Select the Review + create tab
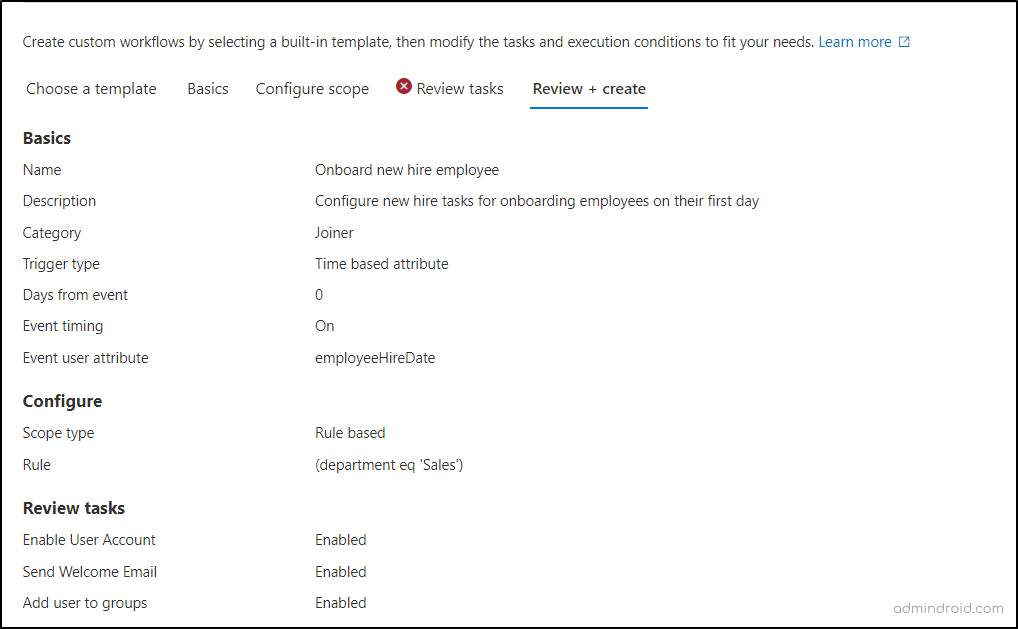1018x629 pixels. coord(589,89)
